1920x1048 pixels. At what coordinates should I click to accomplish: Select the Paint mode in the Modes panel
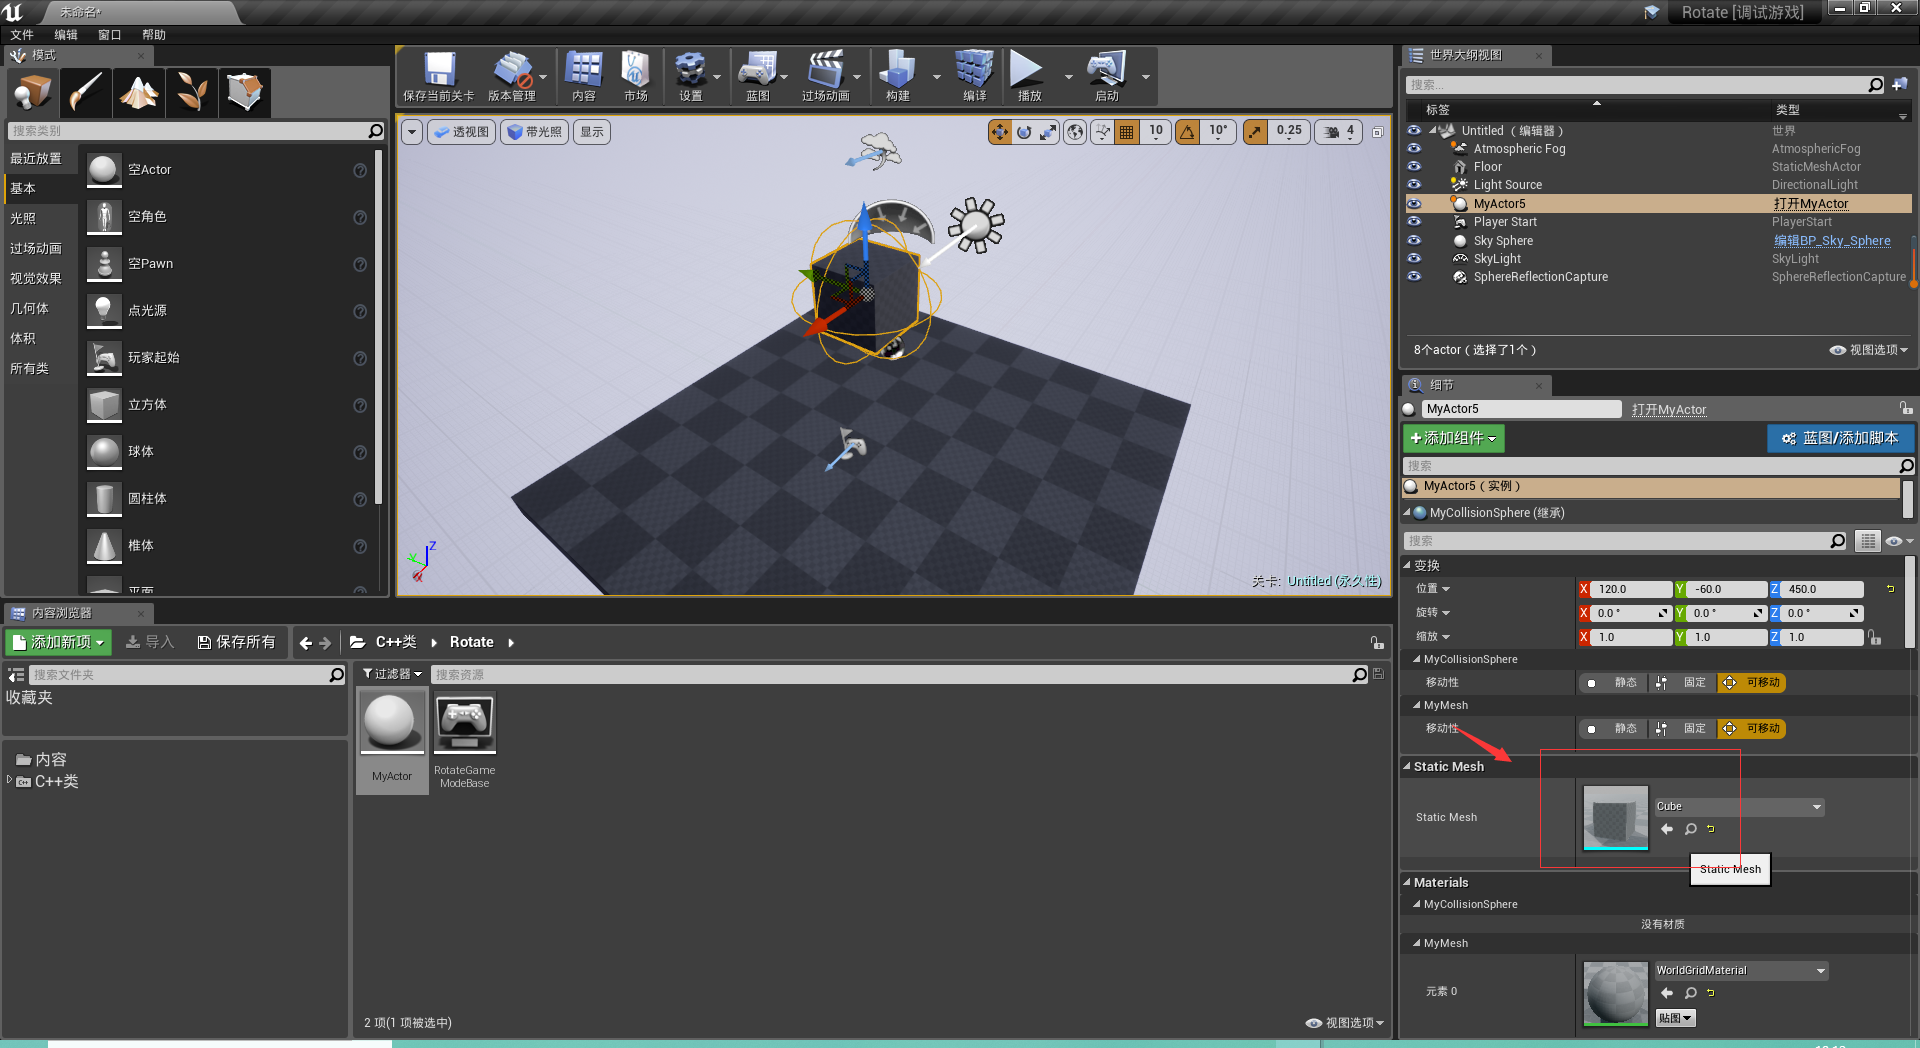point(86,92)
